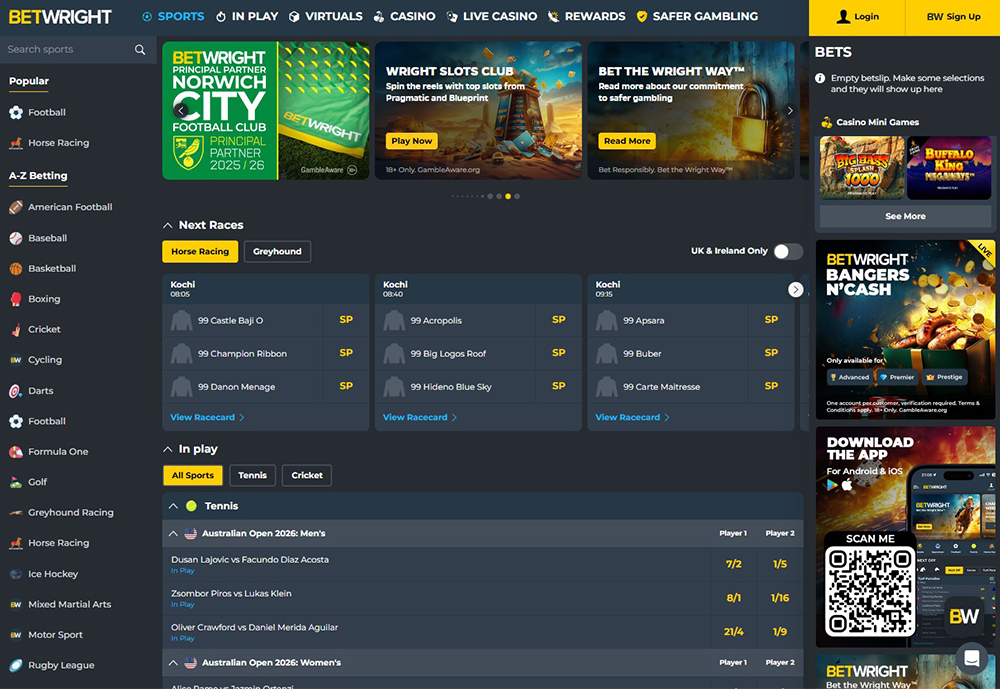
Task: Select the Greyhound races filter
Action: pyautogui.click(x=277, y=252)
